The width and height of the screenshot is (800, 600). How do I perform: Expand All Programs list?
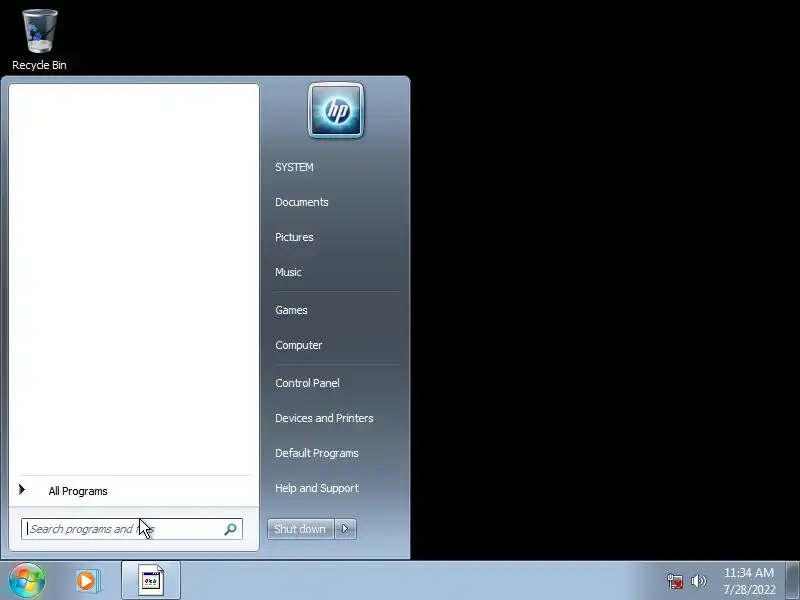click(78, 491)
